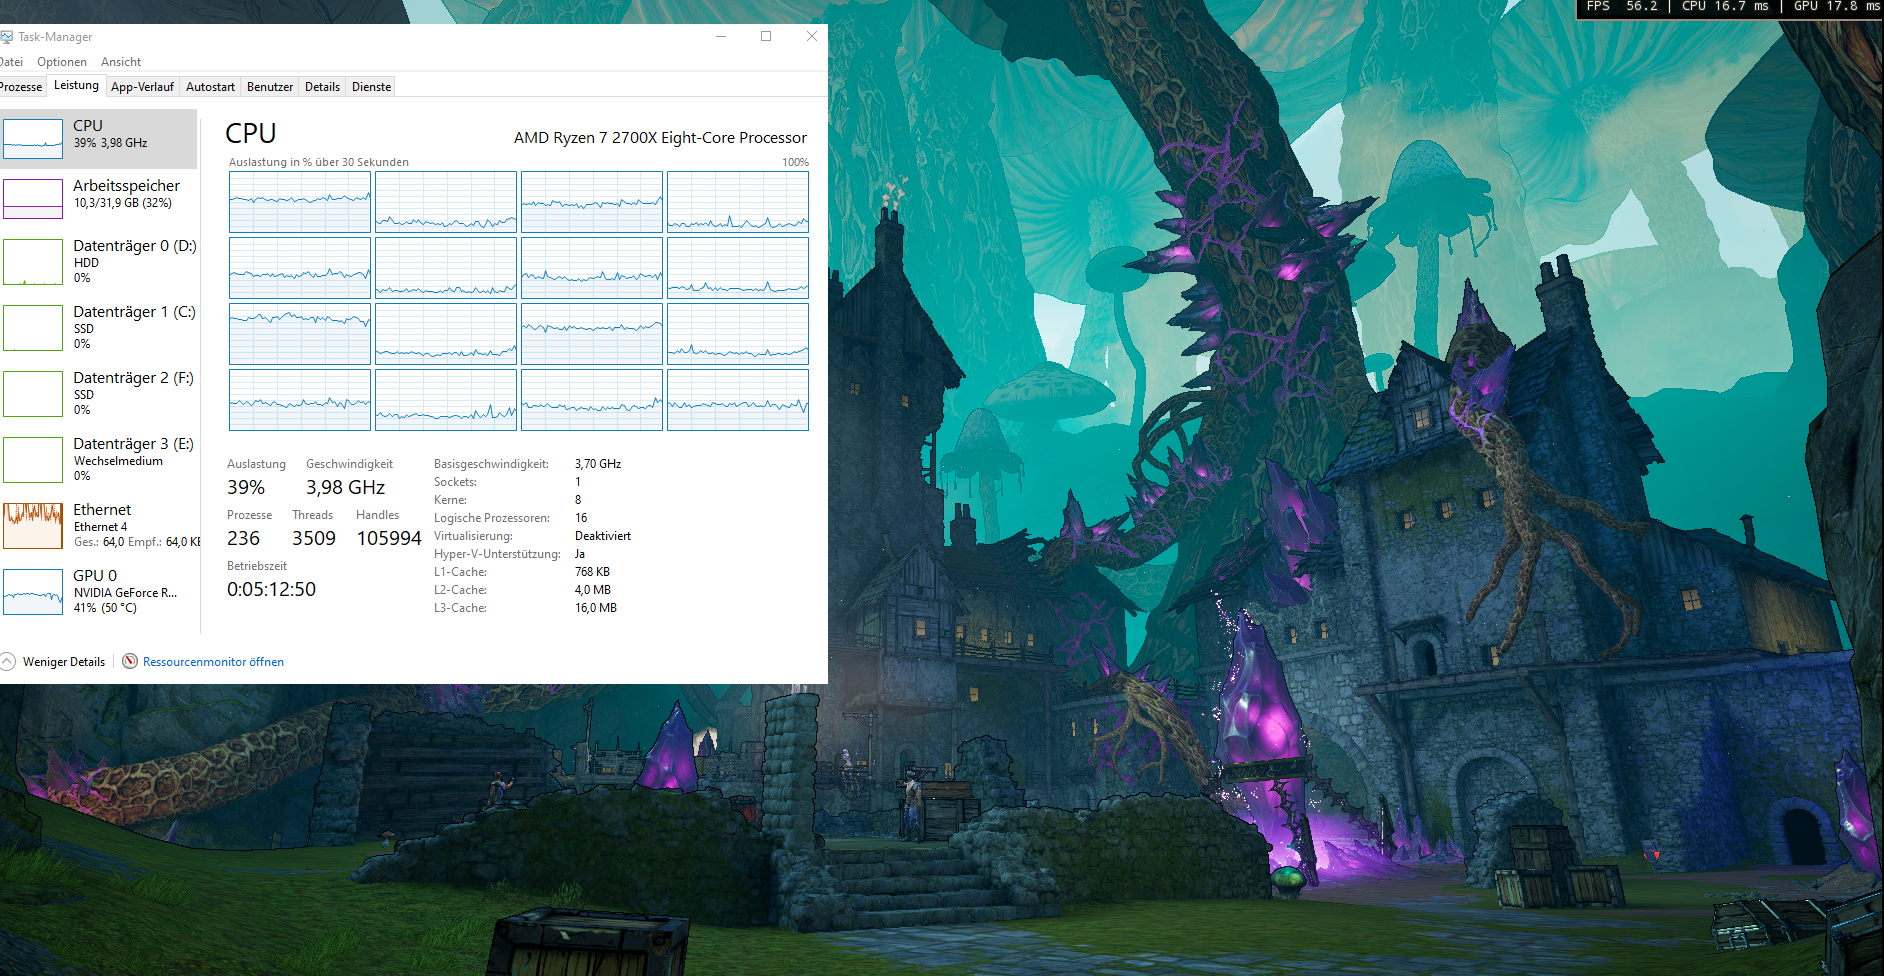The width and height of the screenshot is (1884, 976).
Task: Click the GPU 17.8 ms overlay reading
Action: [1837, 7]
